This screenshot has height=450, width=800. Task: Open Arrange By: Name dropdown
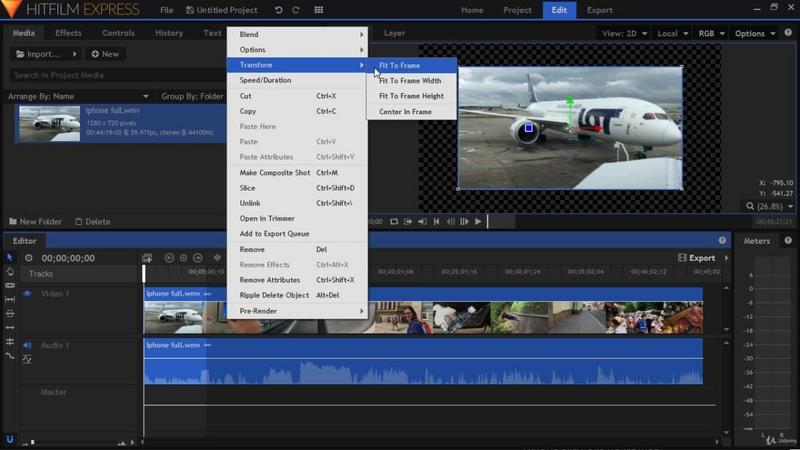click(78, 96)
